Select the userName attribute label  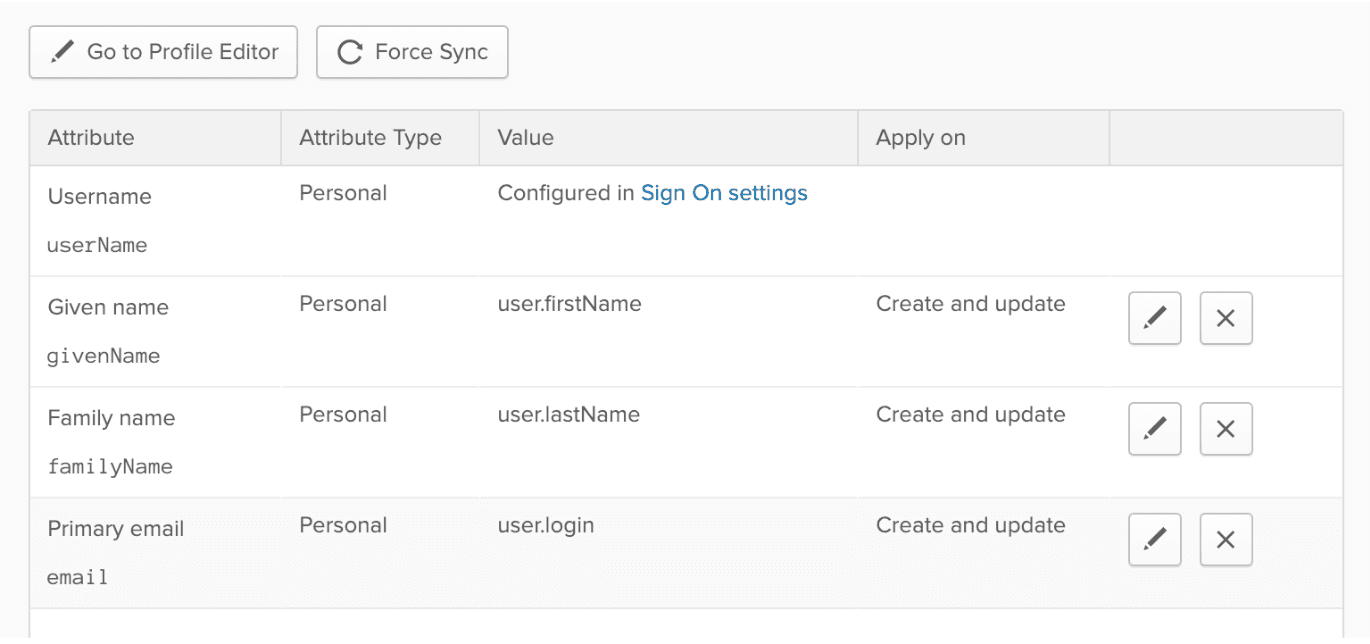point(98,245)
